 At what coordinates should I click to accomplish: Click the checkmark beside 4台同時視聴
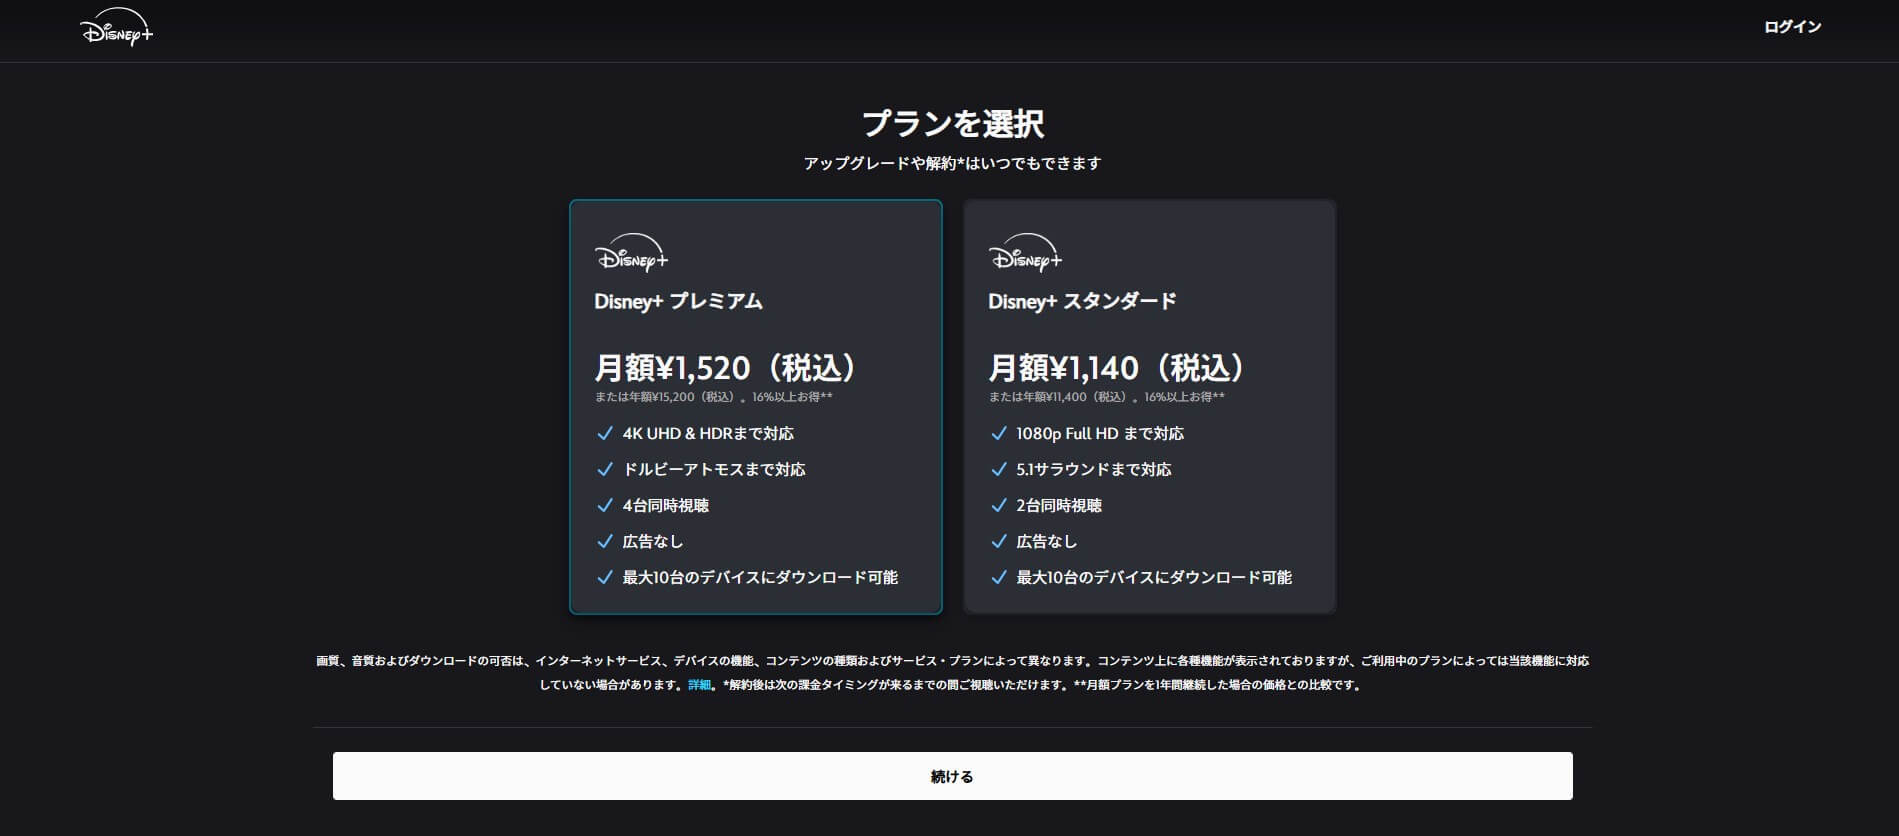pyautogui.click(x=604, y=505)
